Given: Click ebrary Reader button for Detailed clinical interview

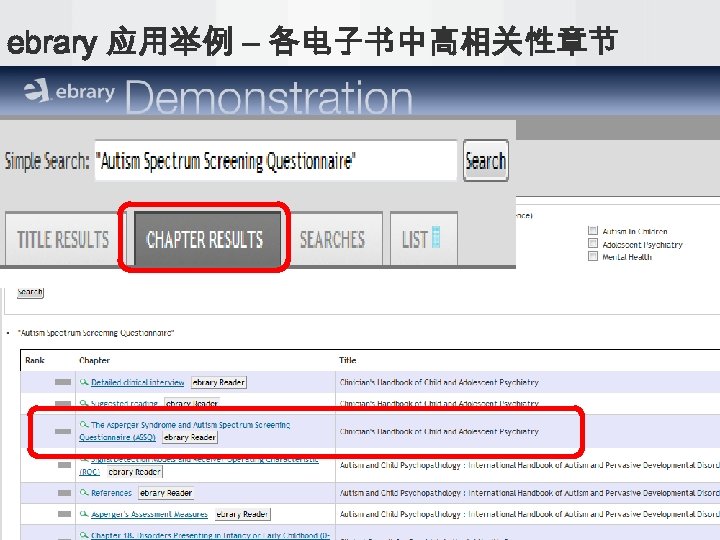Looking at the screenshot, I should coord(219,382).
